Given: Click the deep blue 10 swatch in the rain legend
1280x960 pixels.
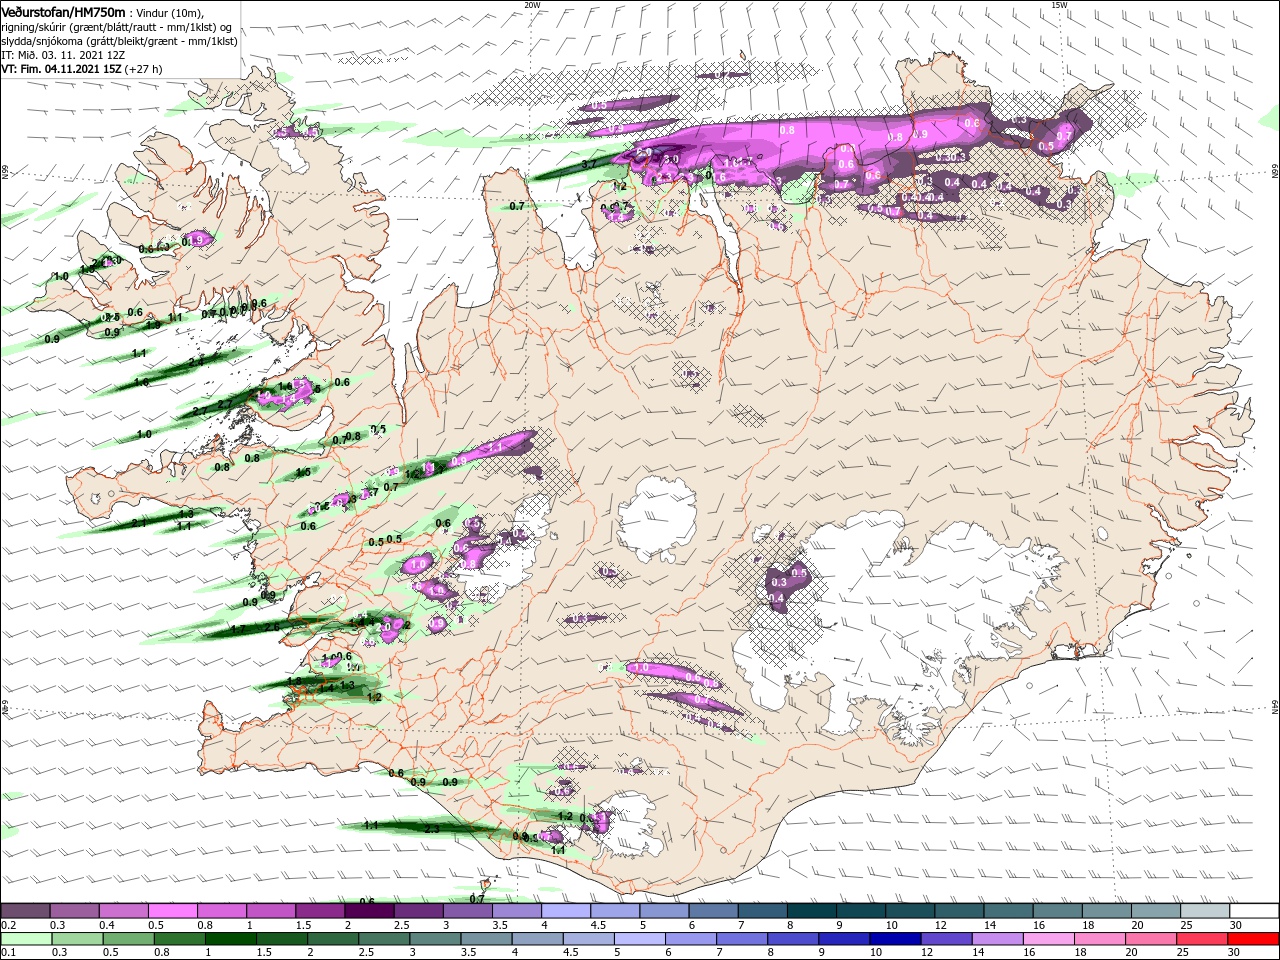Looking at the screenshot, I should (x=896, y=939).
